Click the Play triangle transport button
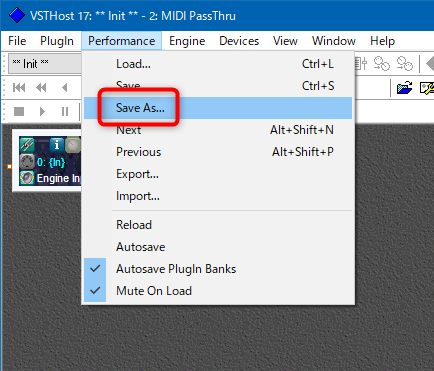434x371 pixels. (42, 111)
